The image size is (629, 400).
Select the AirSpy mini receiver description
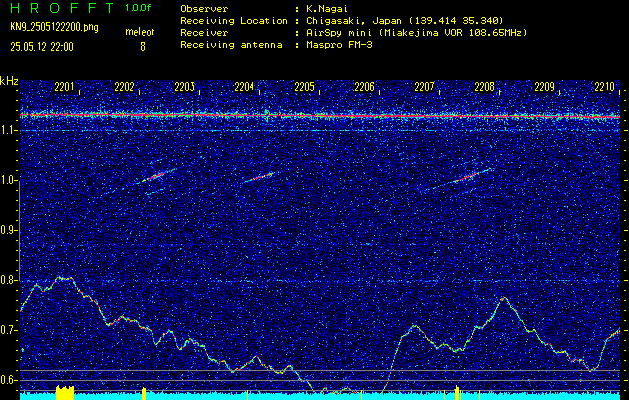click(x=417, y=32)
